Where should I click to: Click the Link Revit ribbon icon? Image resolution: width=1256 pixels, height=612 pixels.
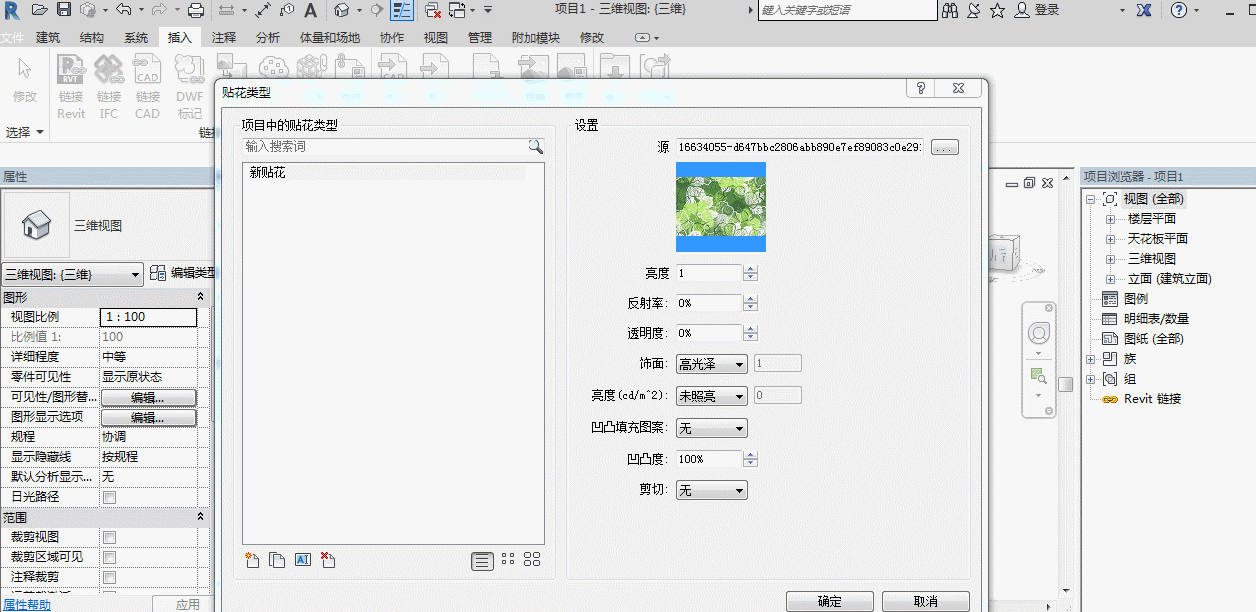click(71, 87)
